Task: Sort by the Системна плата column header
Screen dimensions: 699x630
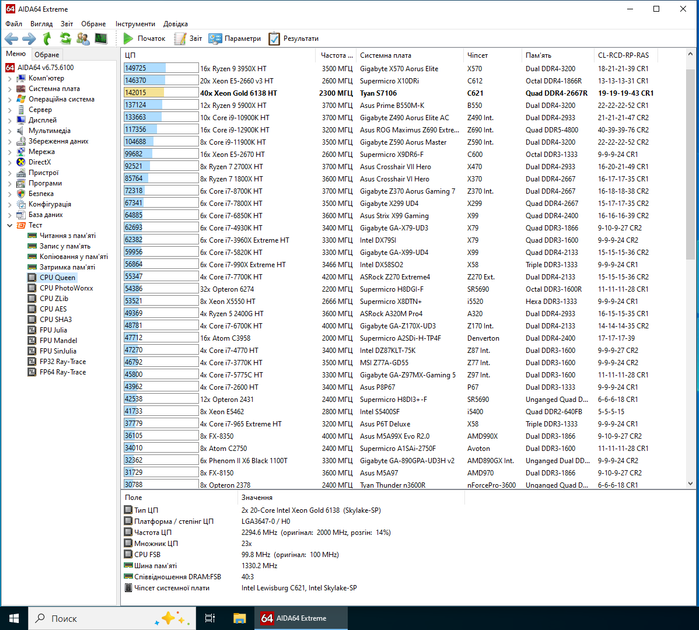Action: pyautogui.click(x=410, y=55)
